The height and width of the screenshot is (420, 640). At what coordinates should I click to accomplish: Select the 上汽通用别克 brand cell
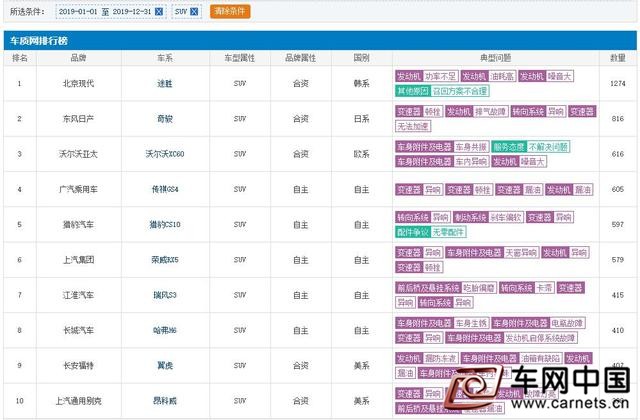(x=78, y=401)
